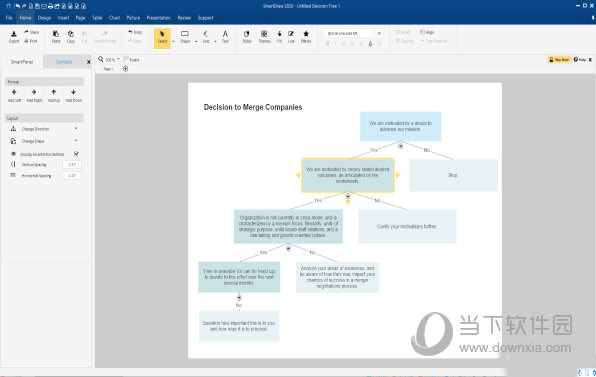Click the Undo button in the ribbon
The height and width of the screenshot is (377, 596).
pos(135,32)
